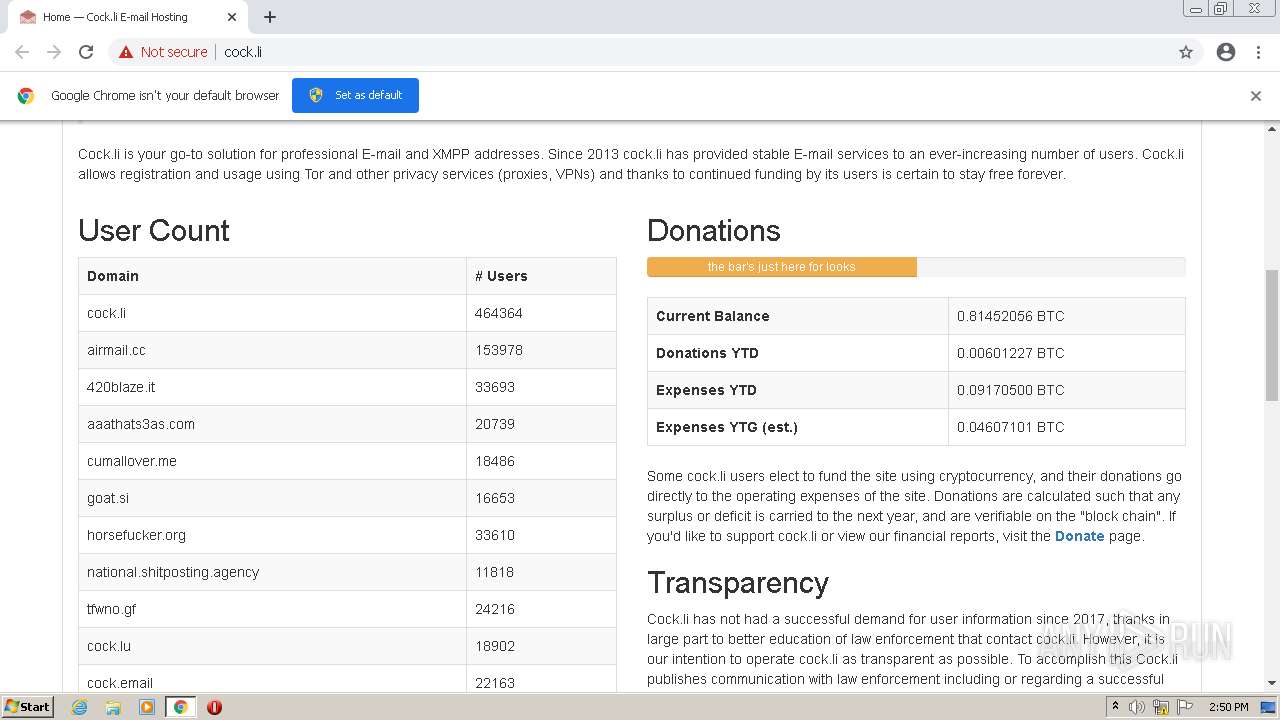Click scrollbar up arrow
The width and height of the screenshot is (1280, 720).
pyautogui.click(x=1272, y=128)
